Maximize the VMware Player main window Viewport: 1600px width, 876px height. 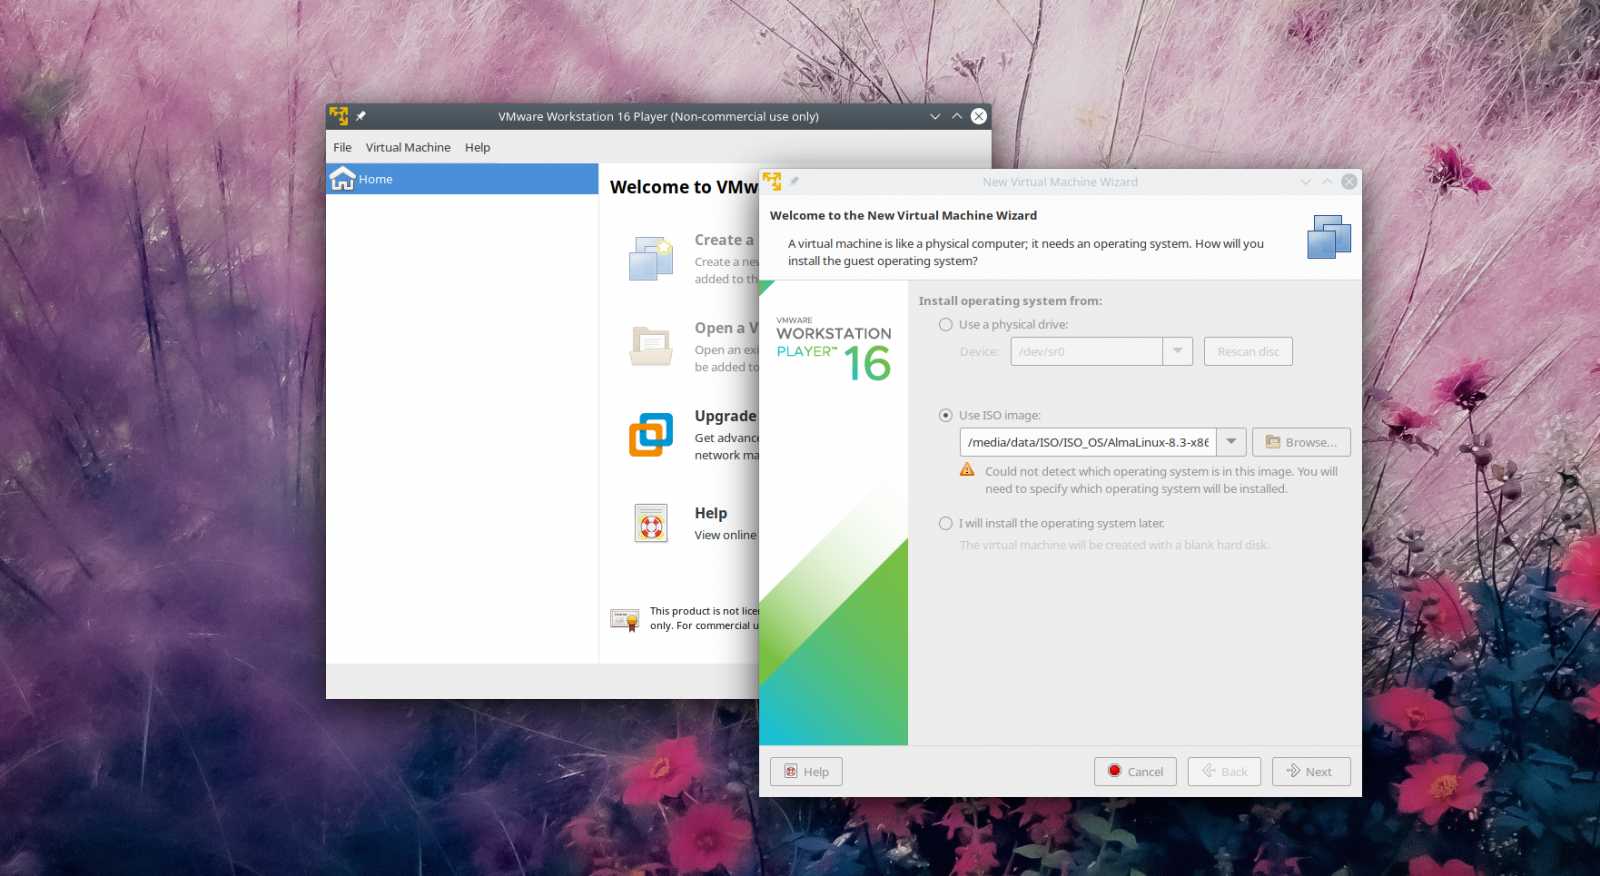point(957,116)
